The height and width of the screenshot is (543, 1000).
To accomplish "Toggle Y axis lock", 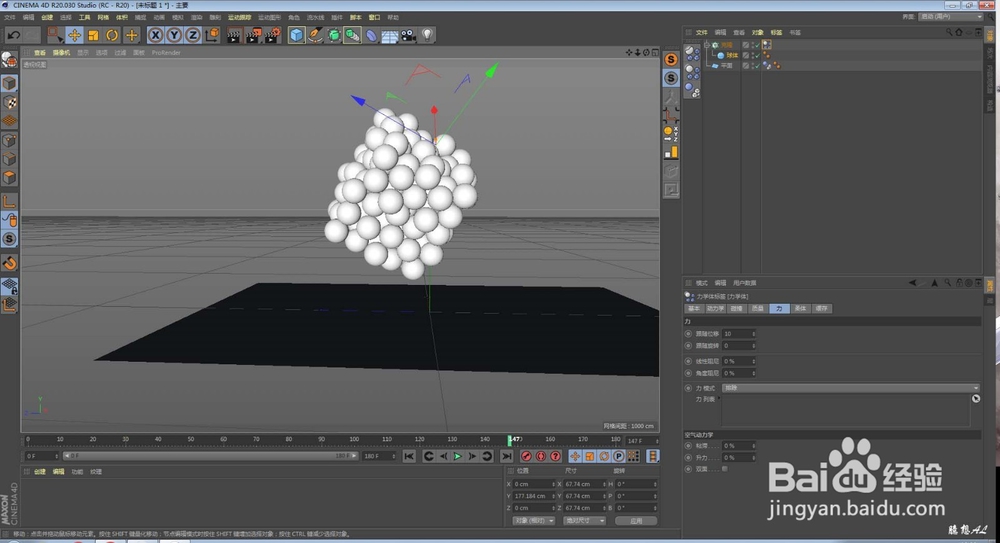I will [174, 35].
